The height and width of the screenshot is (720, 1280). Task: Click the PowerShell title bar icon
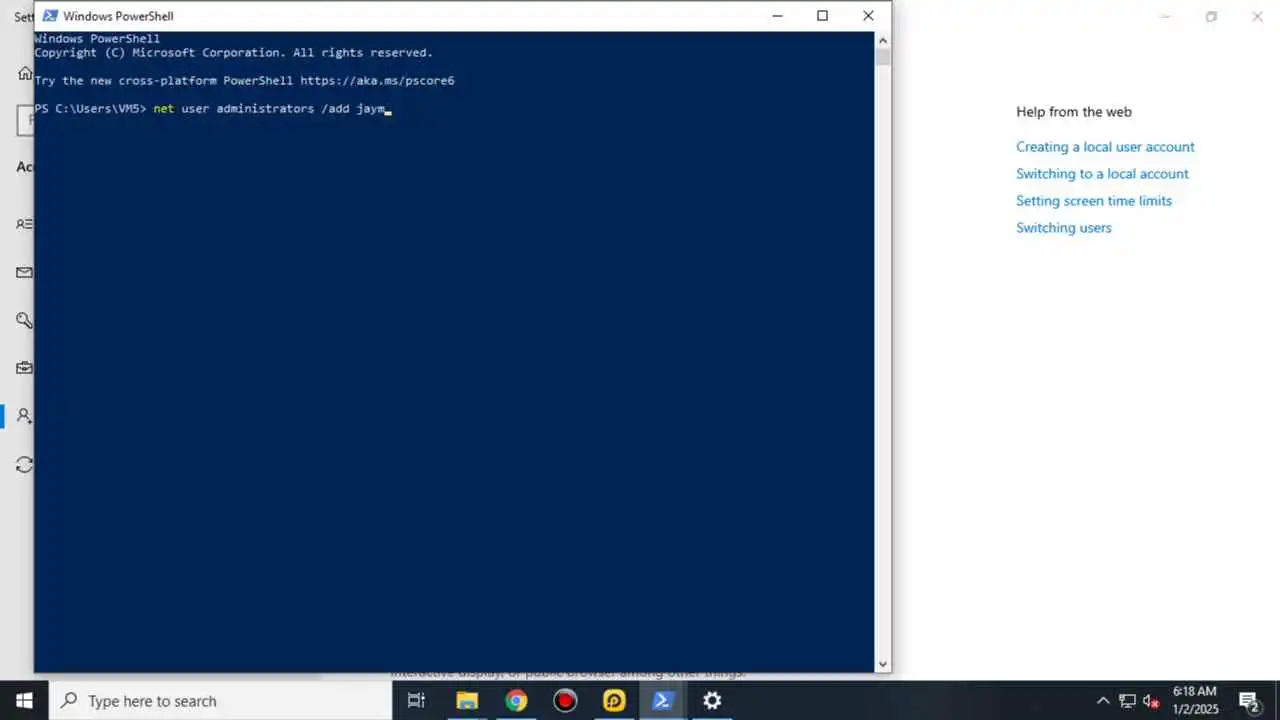pos(50,16)
